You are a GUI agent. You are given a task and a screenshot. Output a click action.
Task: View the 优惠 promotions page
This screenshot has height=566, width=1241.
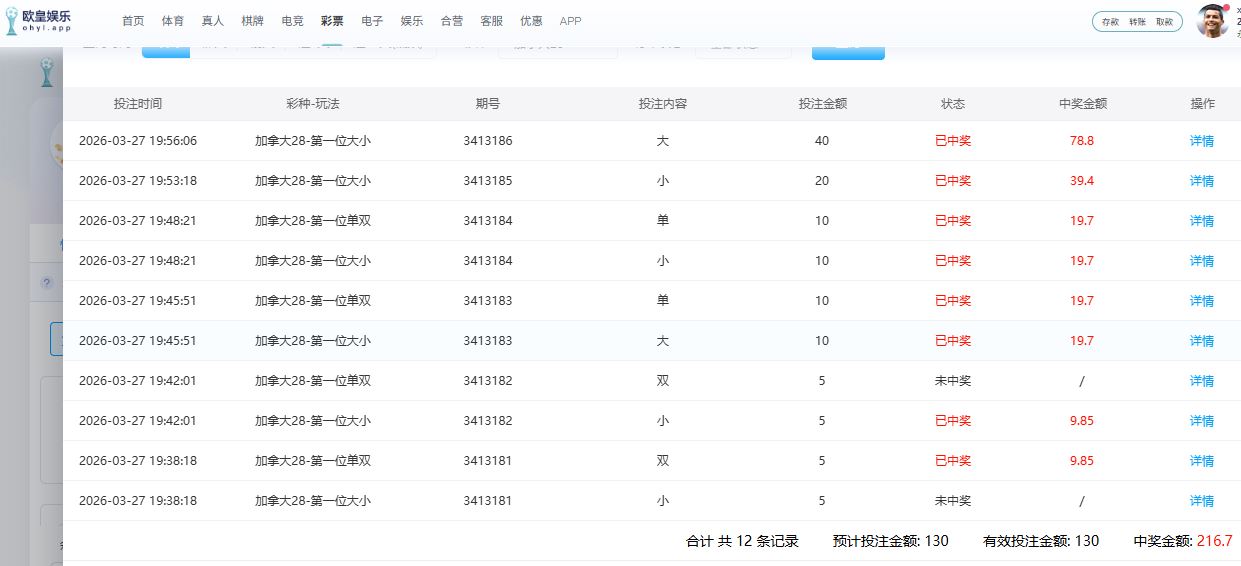[x=531, y=21]
